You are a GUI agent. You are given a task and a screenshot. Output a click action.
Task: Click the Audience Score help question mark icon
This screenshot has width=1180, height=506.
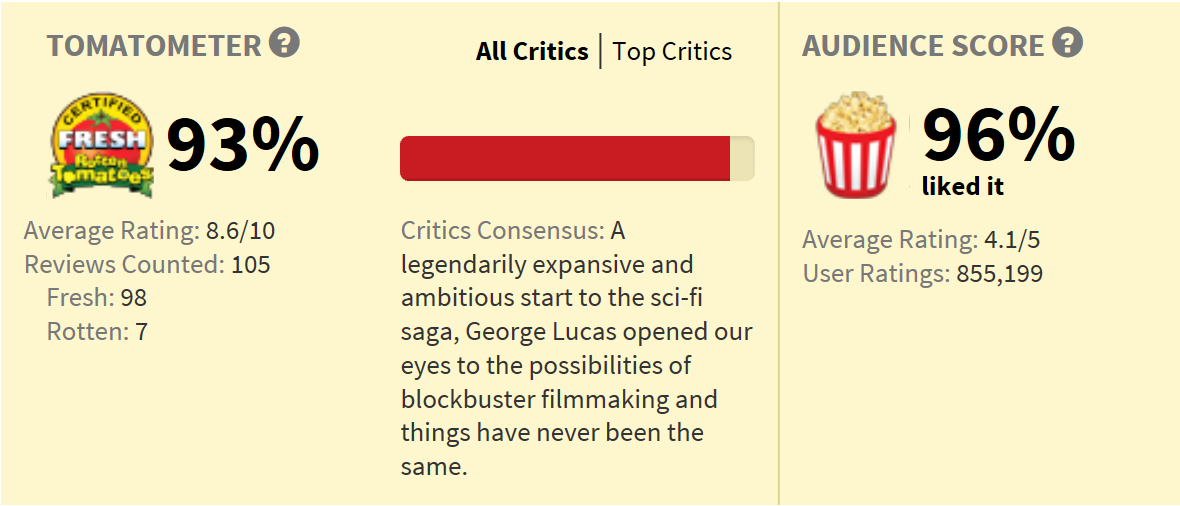click(x=1068, y=42)
